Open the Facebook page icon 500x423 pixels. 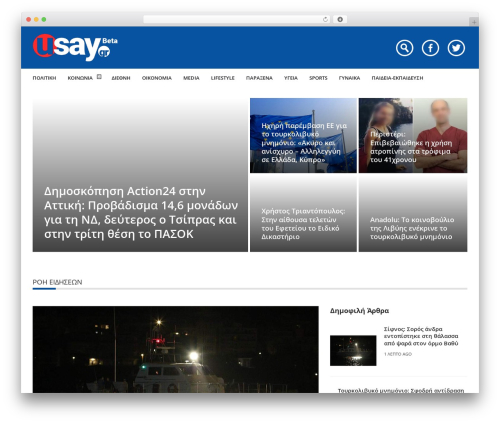[x=430, y=48]
